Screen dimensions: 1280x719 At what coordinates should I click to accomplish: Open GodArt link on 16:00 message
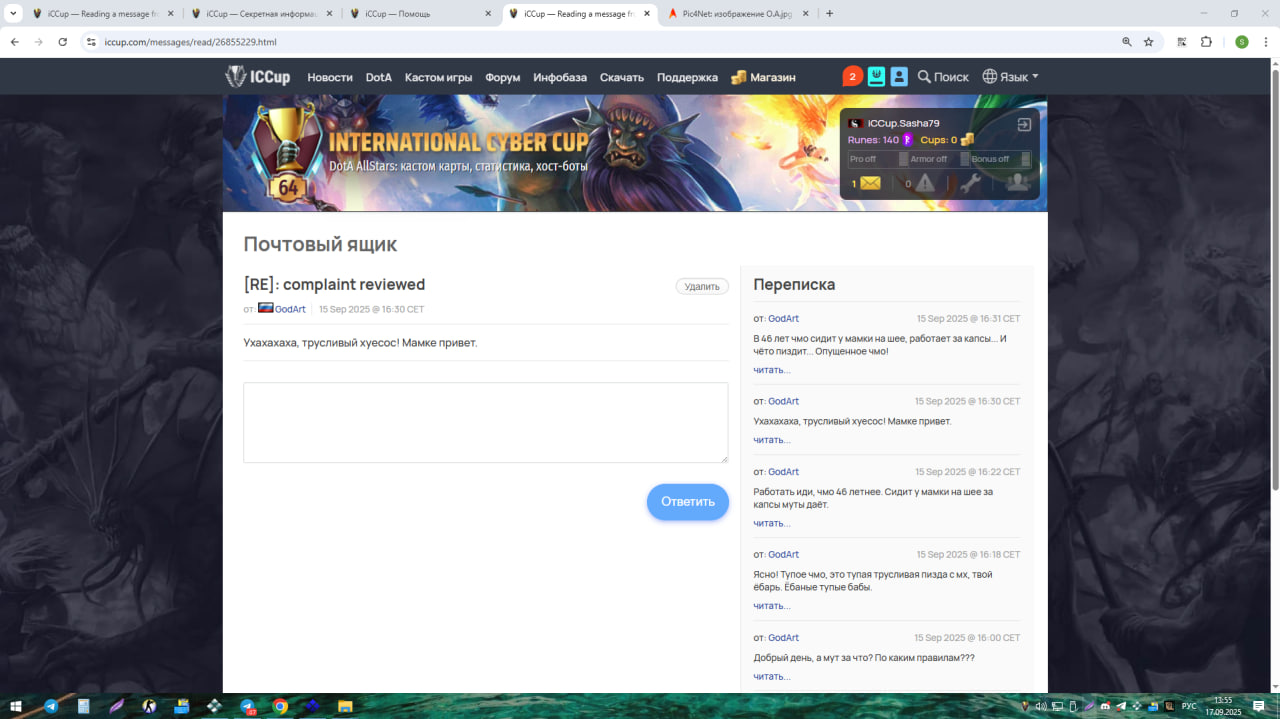(783, 638)
